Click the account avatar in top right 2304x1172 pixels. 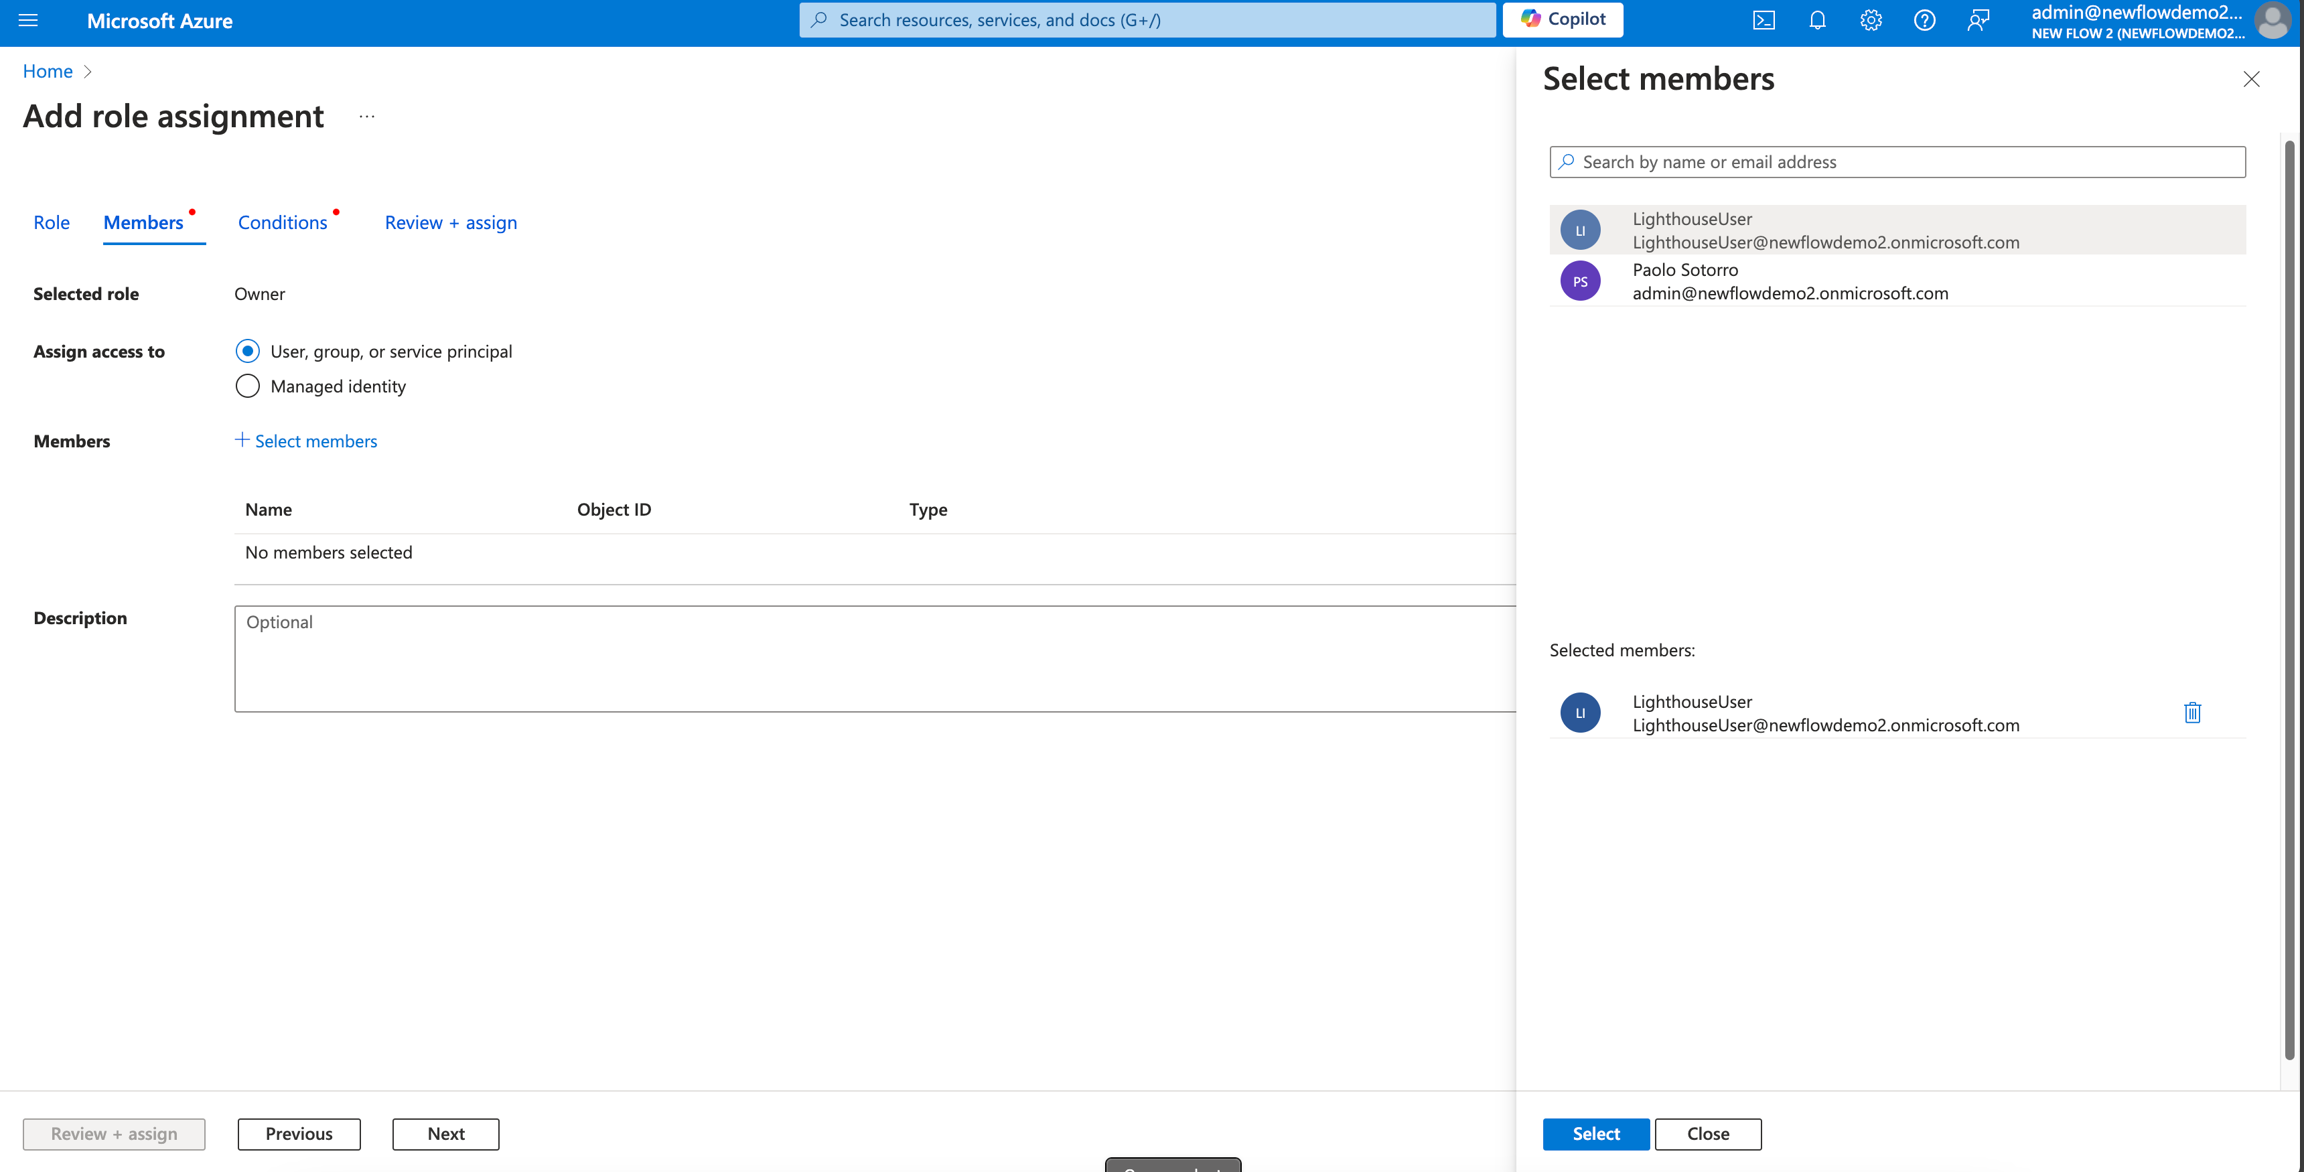point(2272,20)
